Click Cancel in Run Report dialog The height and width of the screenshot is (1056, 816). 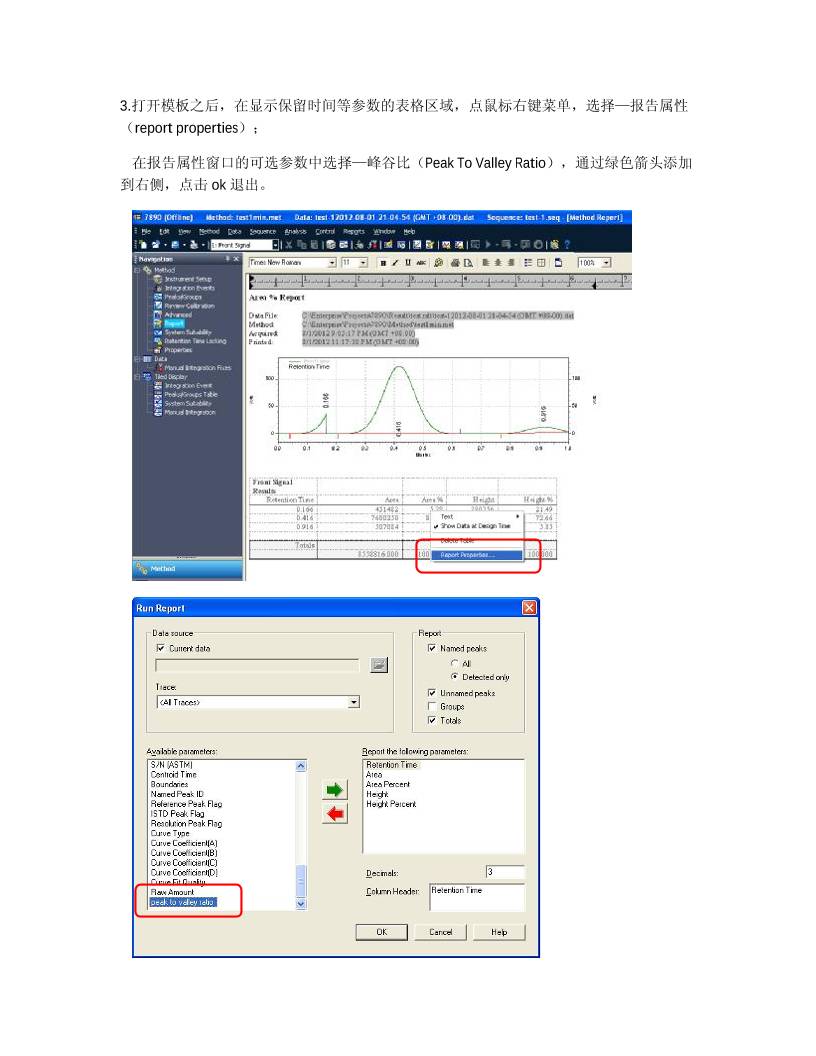pyautogui.click(x=440, y=931)
